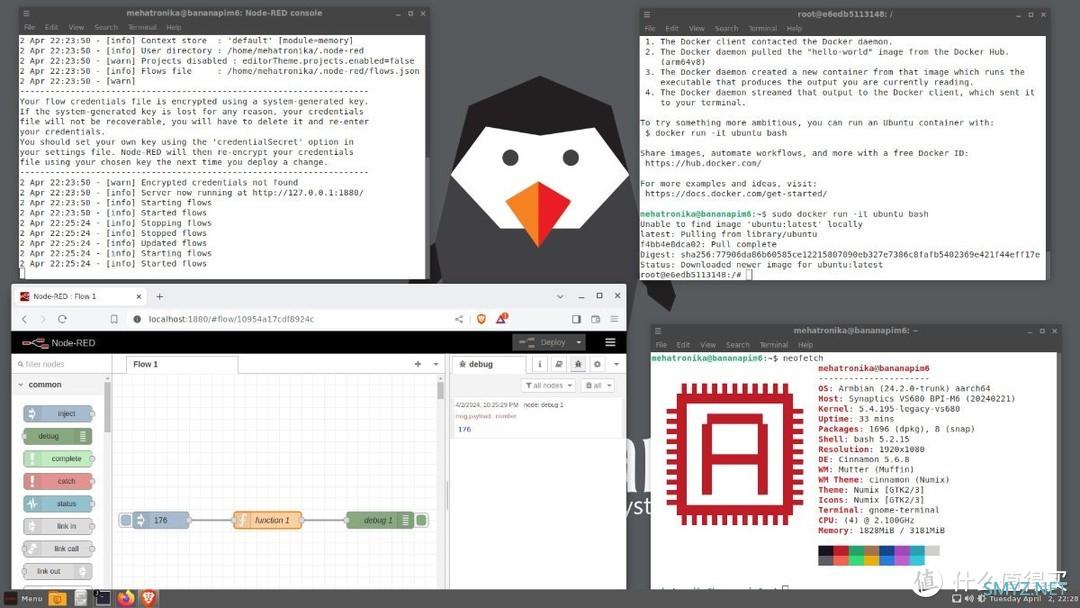Go back in Brave browser

coord(25,319)
